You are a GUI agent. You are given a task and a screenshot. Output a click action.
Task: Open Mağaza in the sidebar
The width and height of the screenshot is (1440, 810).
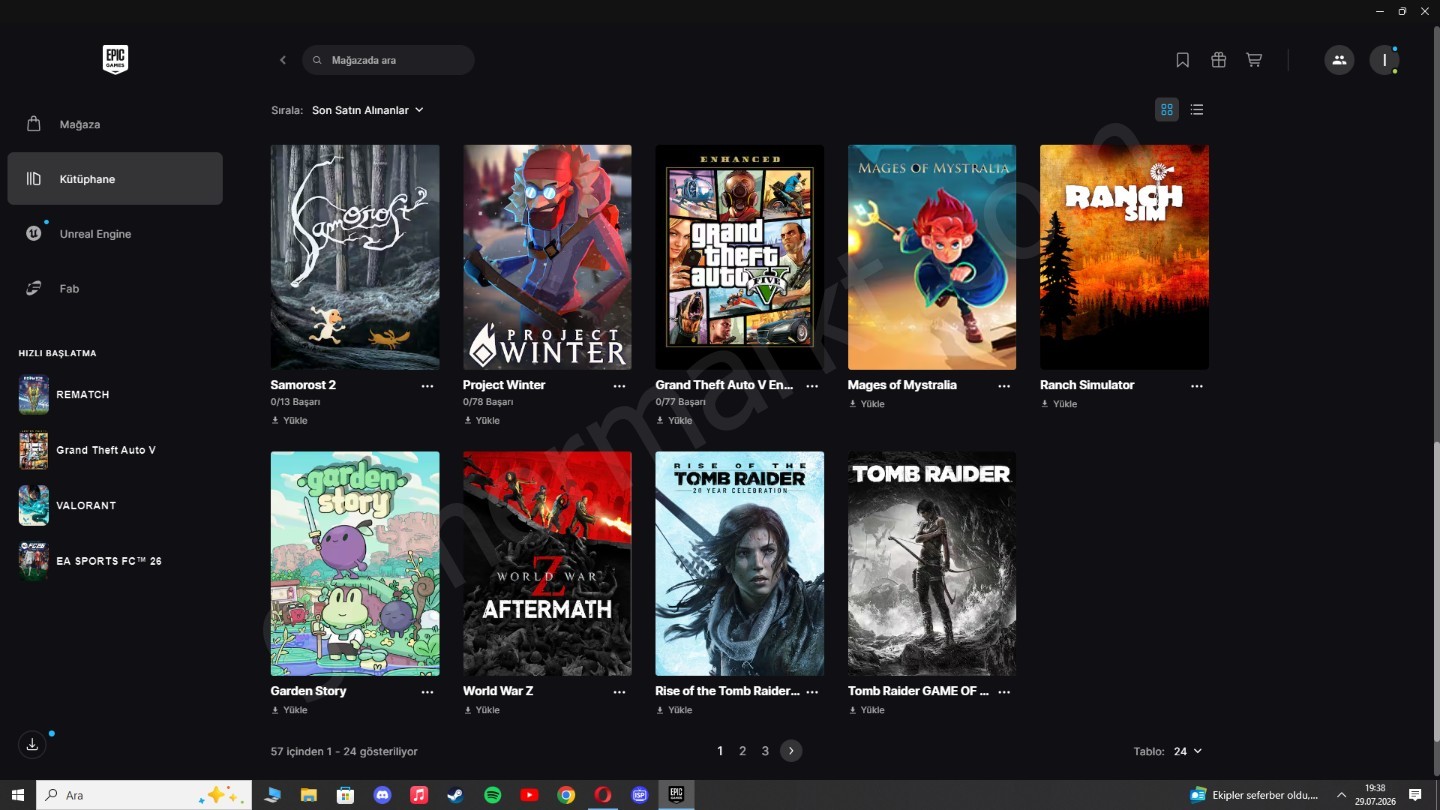pos(115,124)
